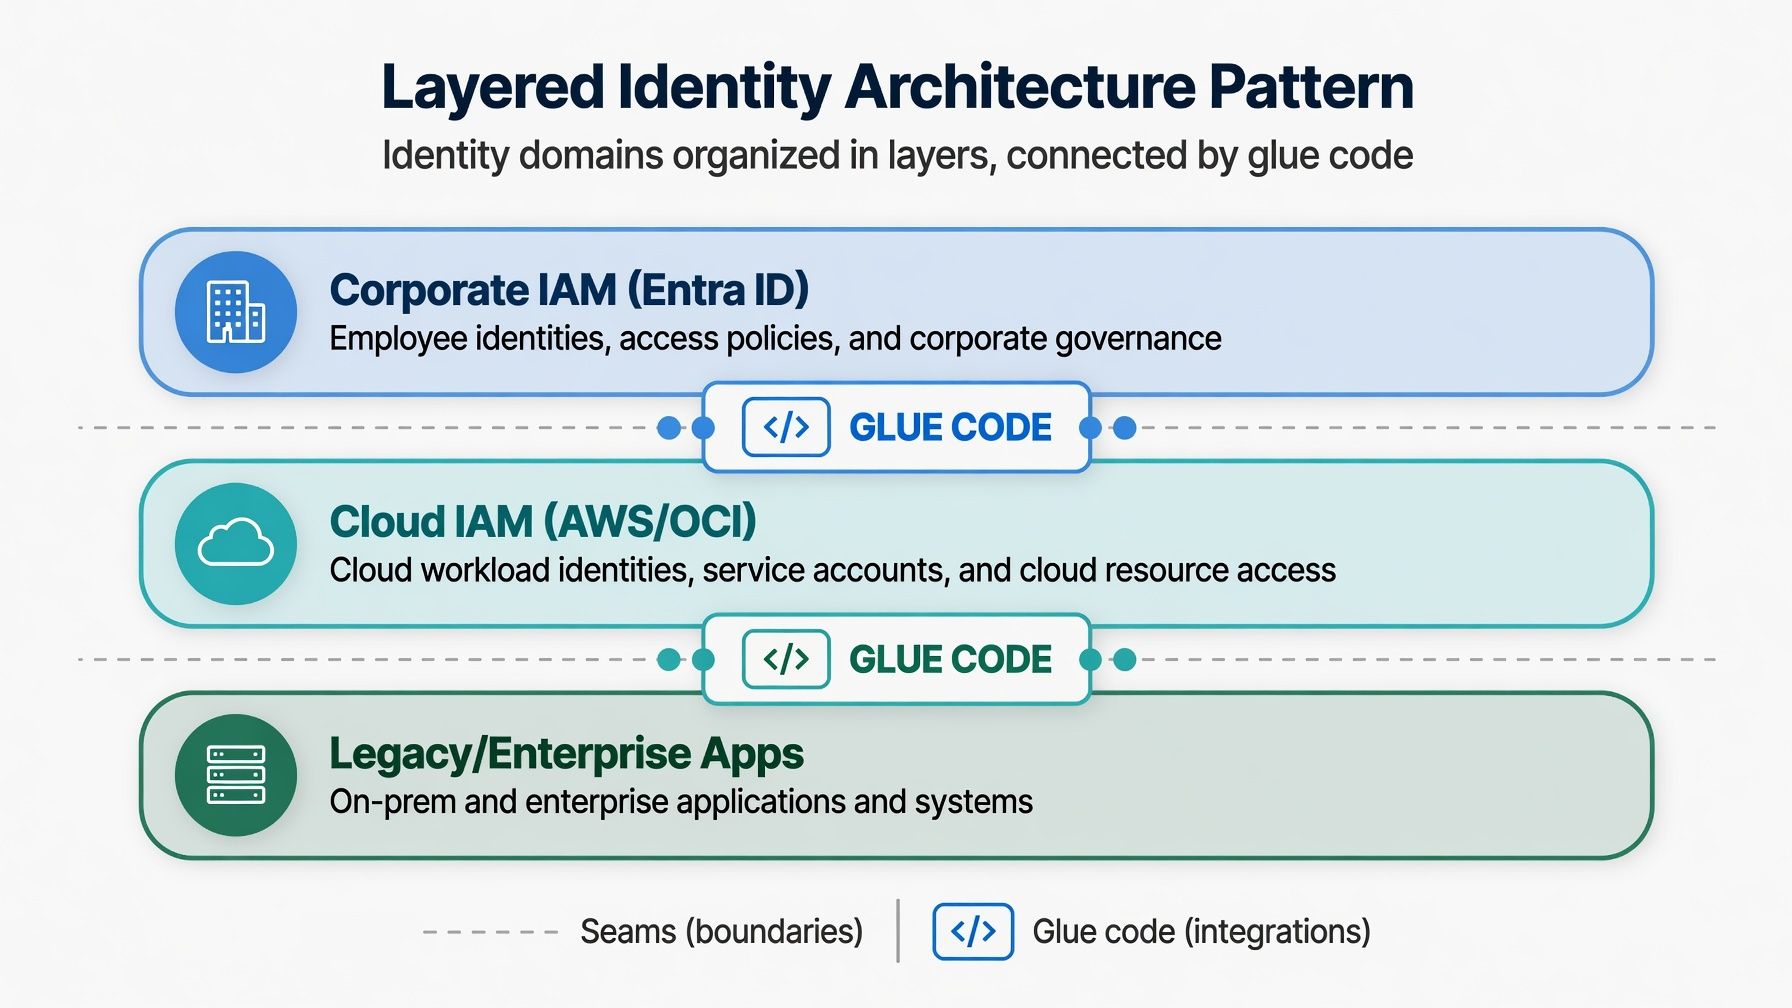Click the Corporate IAM building icon
Screen dimensions: 1792x1008
pos(236,312)
